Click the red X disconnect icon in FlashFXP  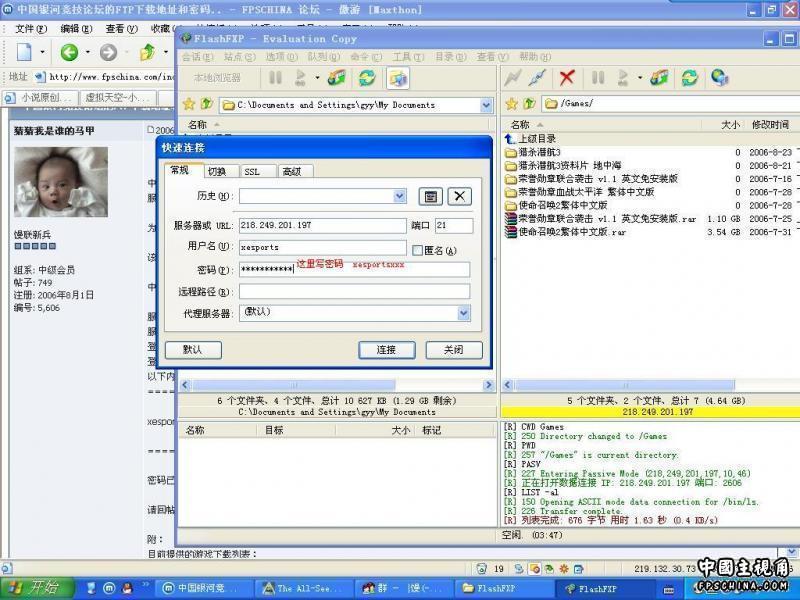coord(566,78)
